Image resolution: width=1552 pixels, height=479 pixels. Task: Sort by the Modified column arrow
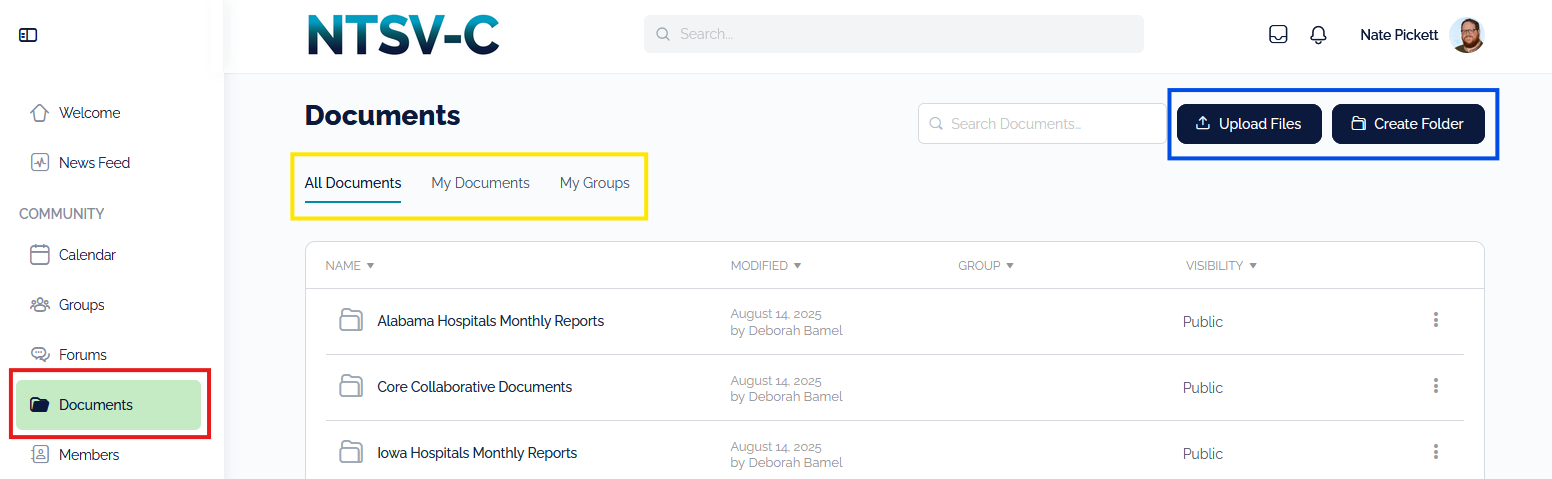pos(797,266)
